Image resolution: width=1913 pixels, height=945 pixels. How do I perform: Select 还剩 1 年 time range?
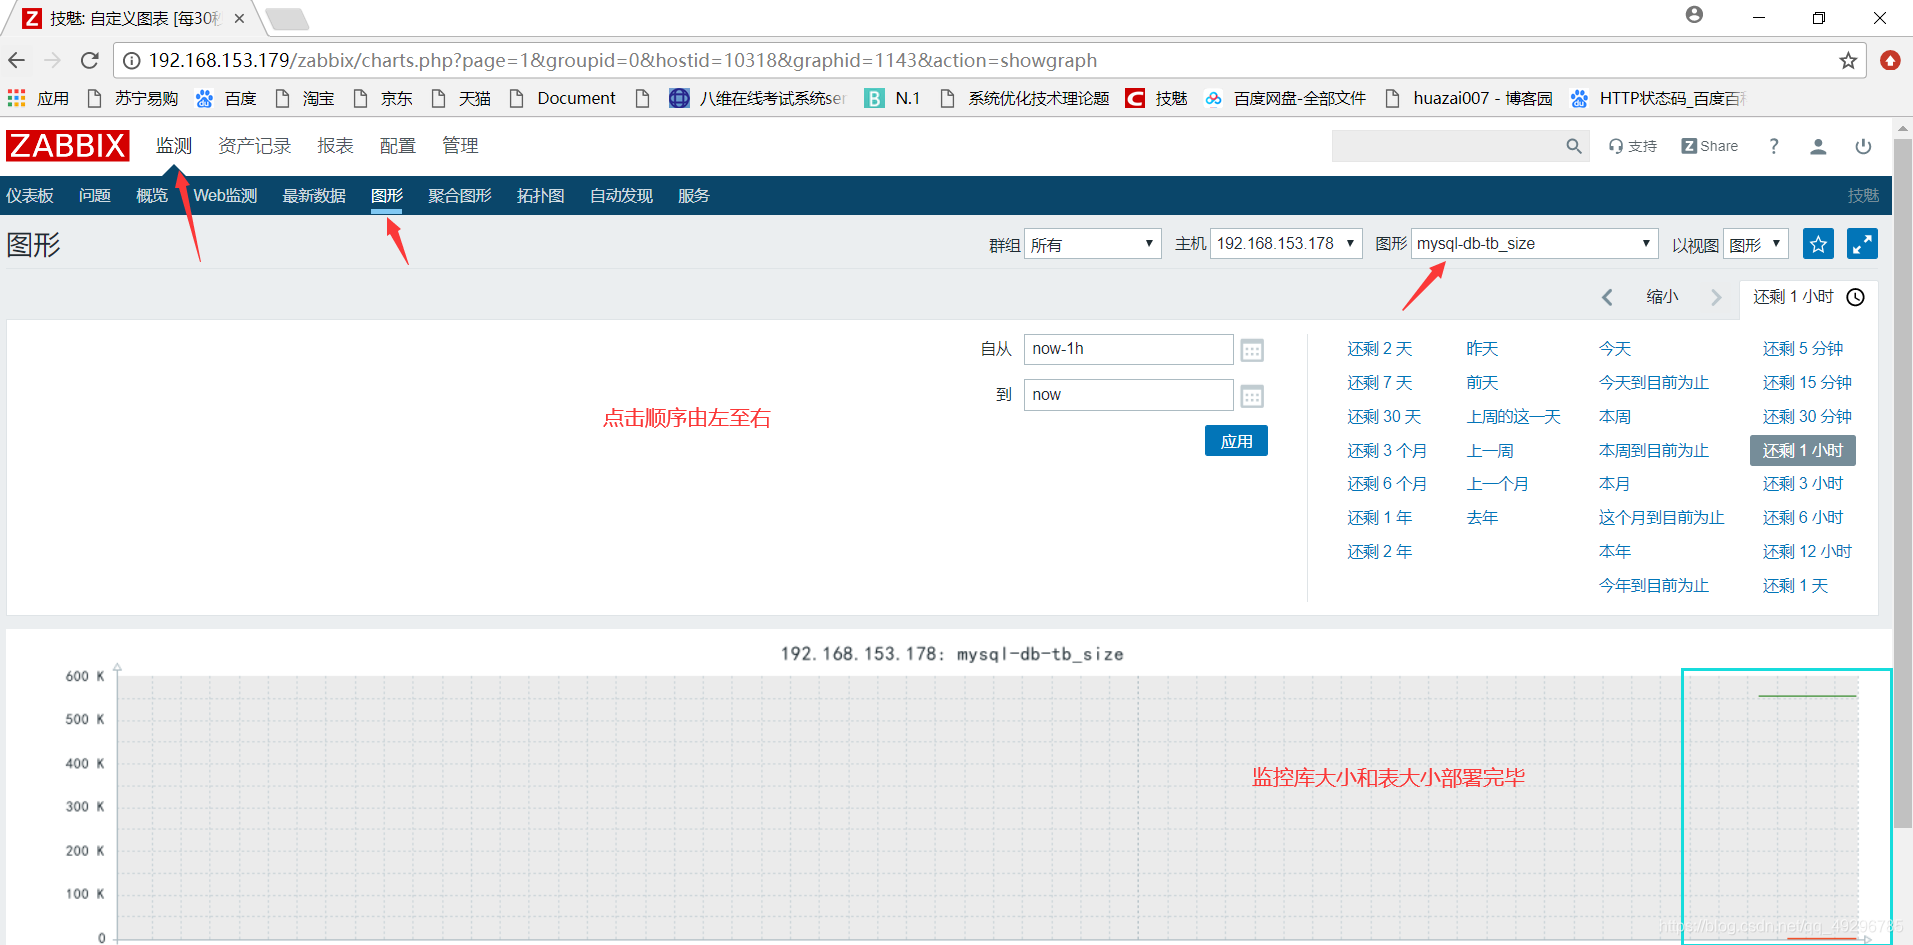coord(1380,518)
